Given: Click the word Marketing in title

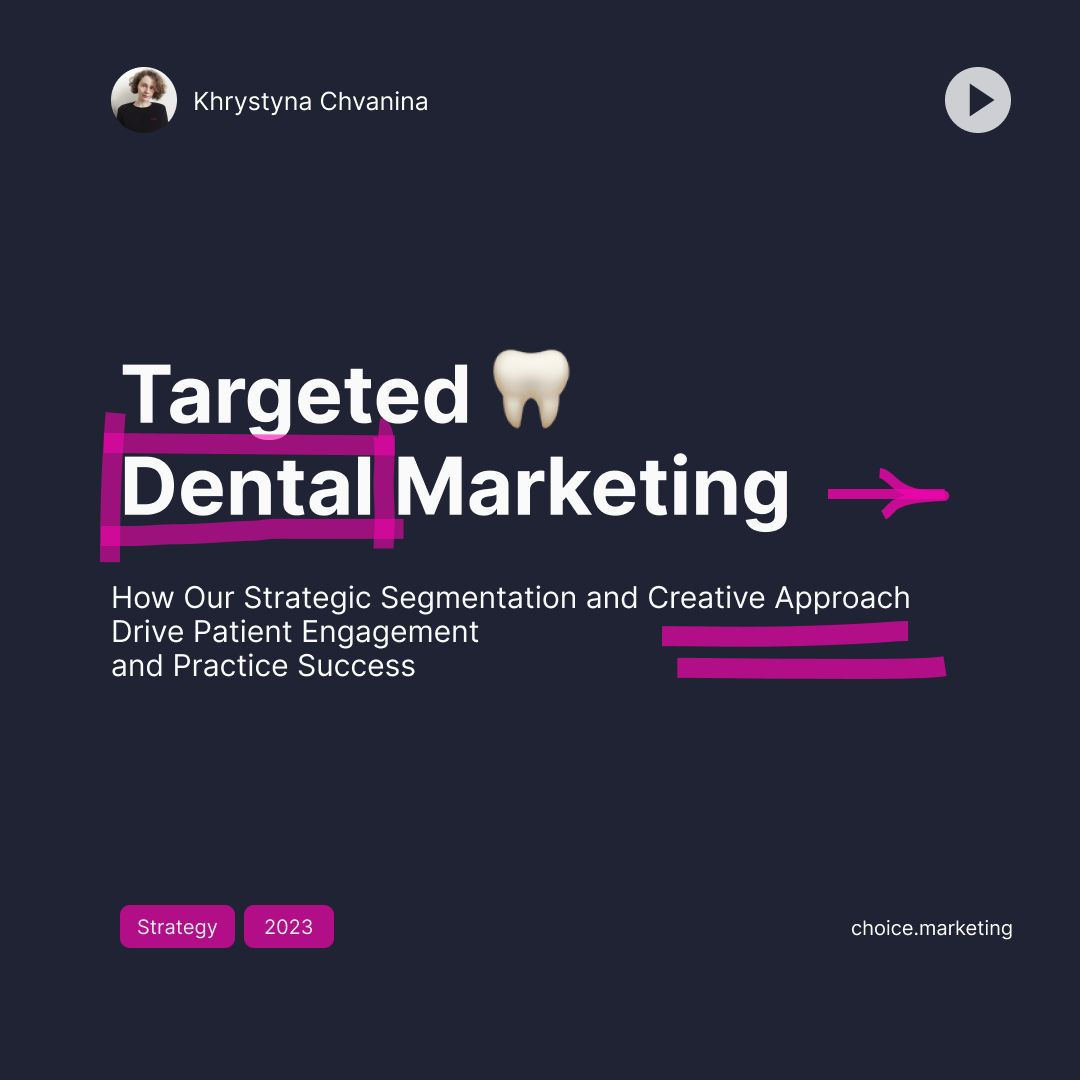Looking at the screenshot, I should click(x=593, y=492).
